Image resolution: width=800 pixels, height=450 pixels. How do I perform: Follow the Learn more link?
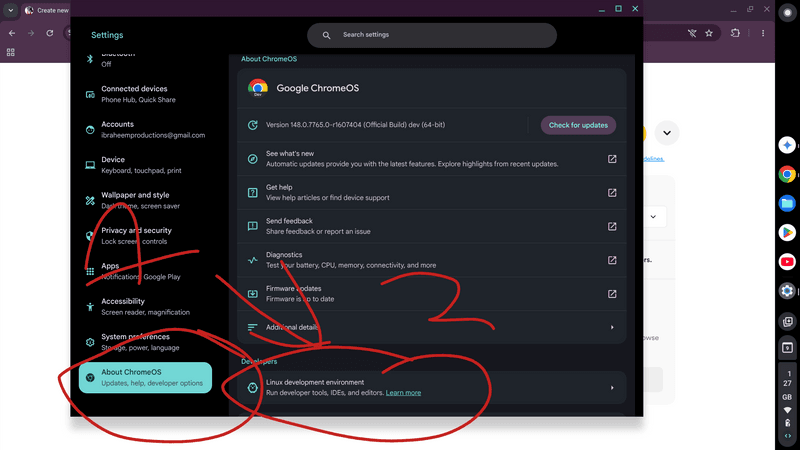pyautogui.click(x=403, y=393)
